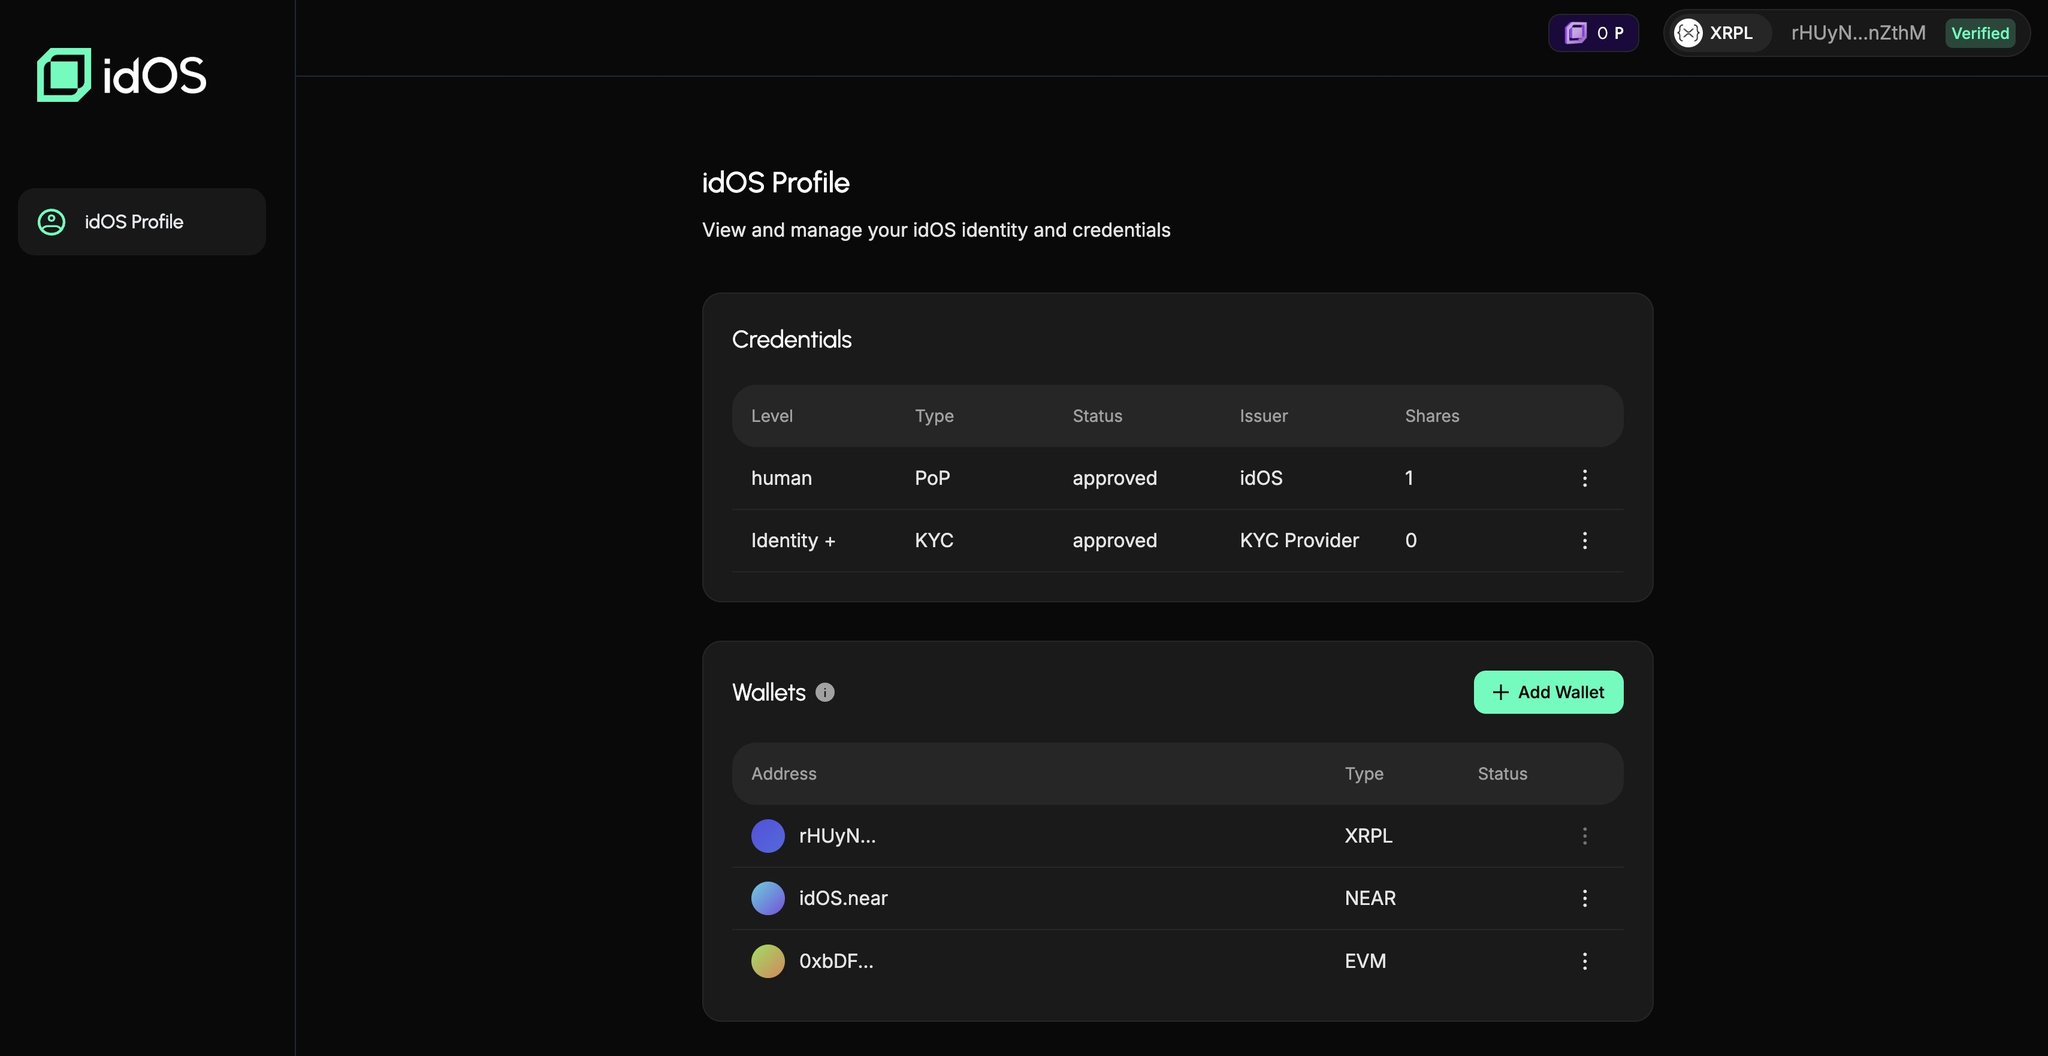2048x1056 pixels.
Task: Open options menu for the Identity + KYC credential
Action: pos(1584,540)
